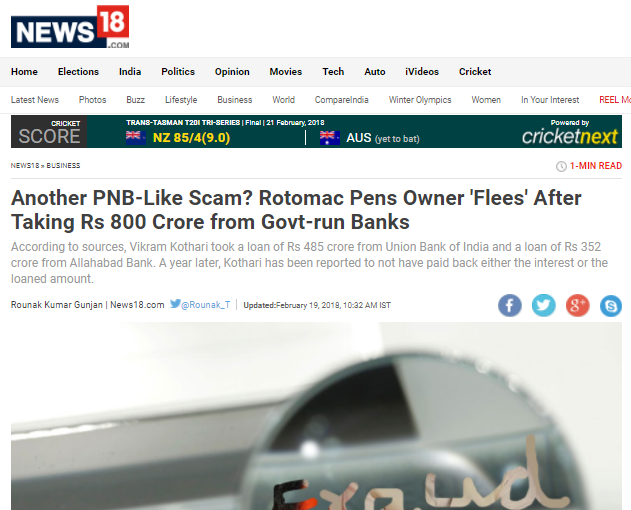This screenshot has width=631, height=510.
Task: Select Latest News in secondary navigation
Action: (35, 100)
